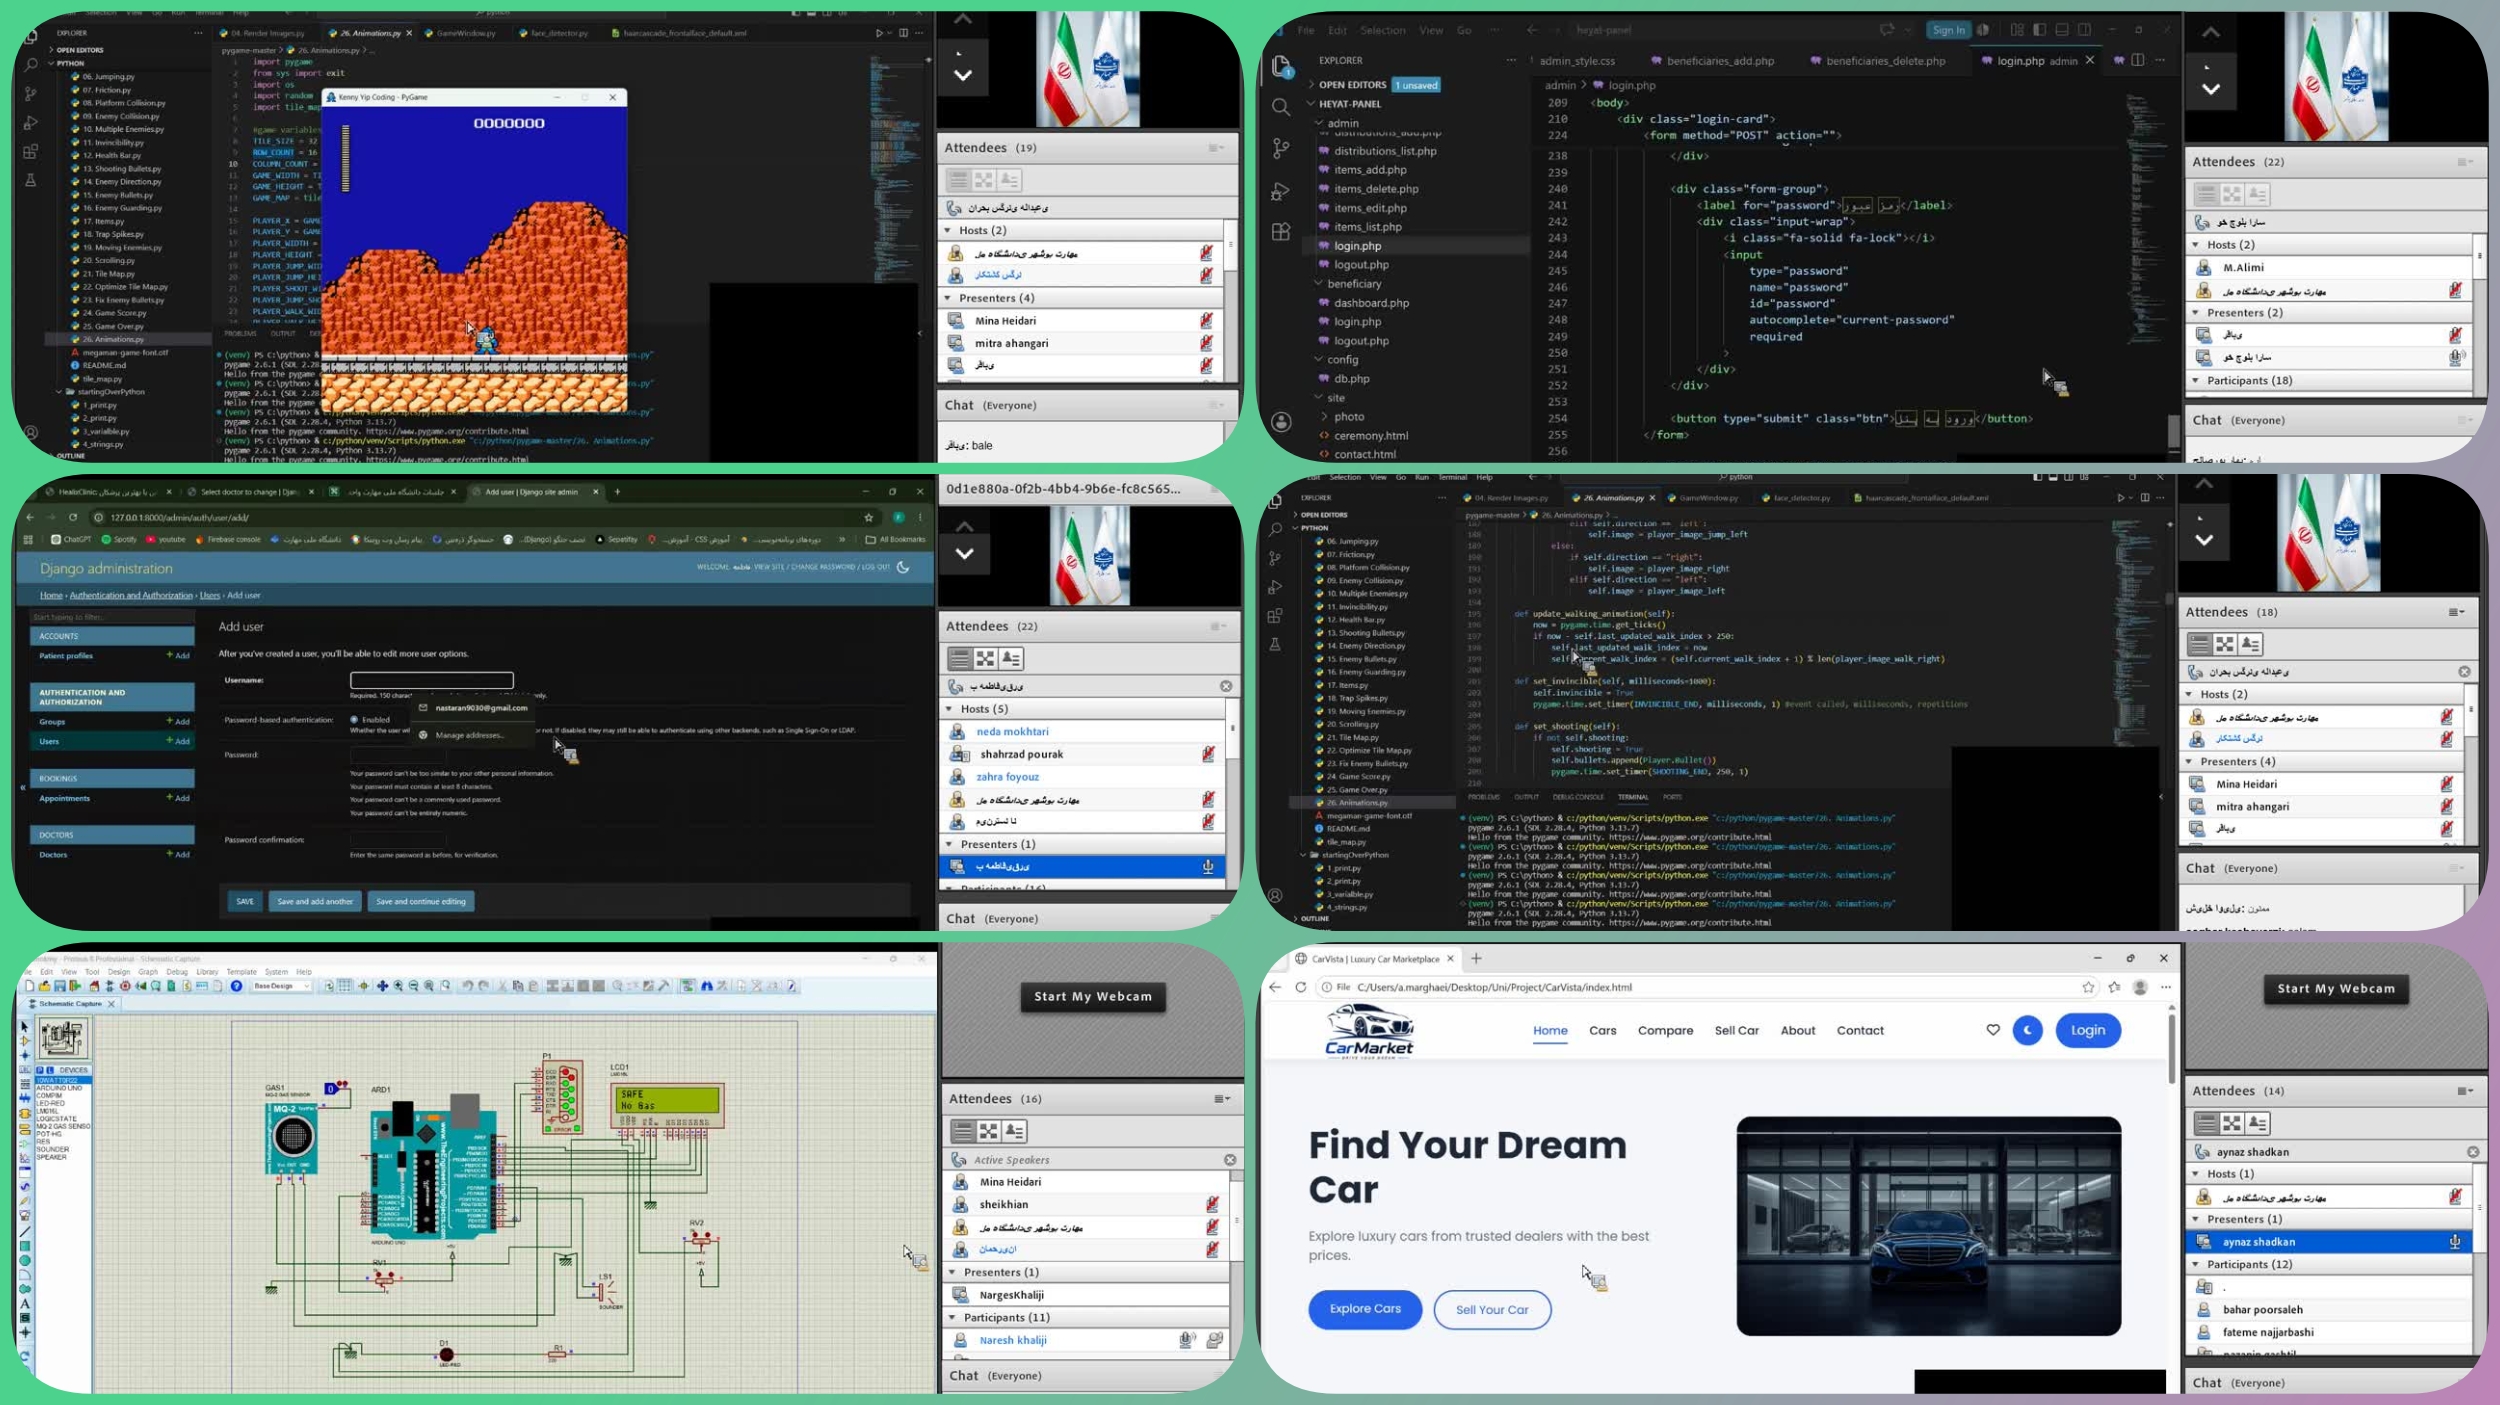
Task: Open the PHP icon action right of login.php tab
Action: [2118, 60]
